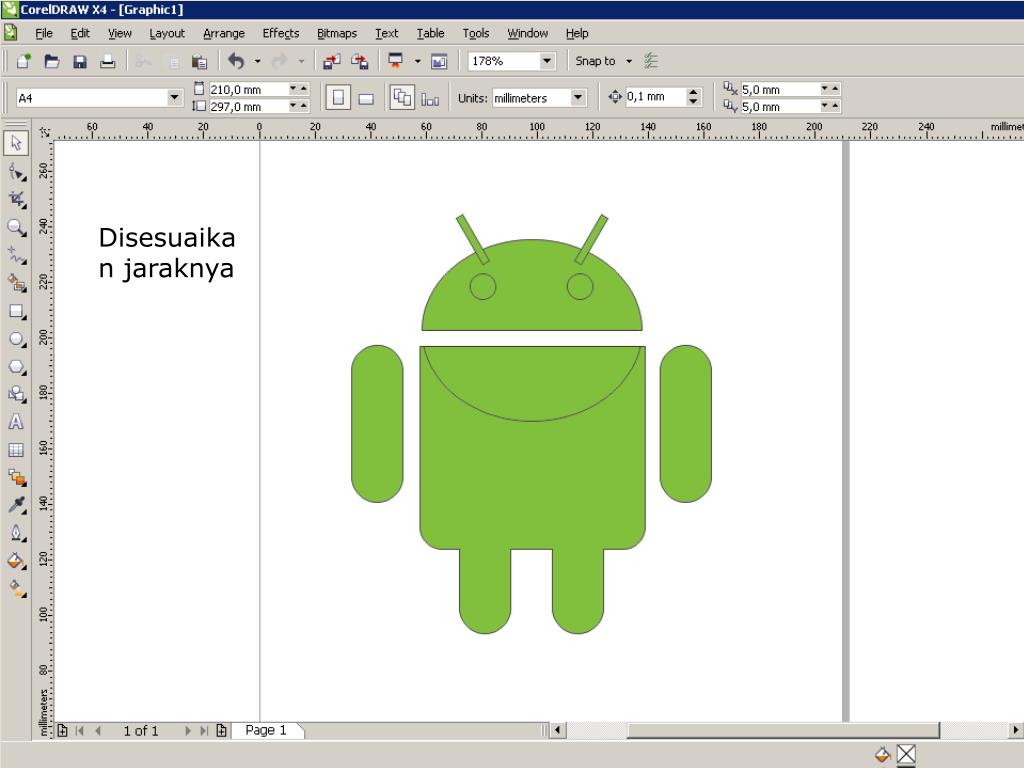Select the Smart Fill tool

pyautogui.click(x=16, y=283)
